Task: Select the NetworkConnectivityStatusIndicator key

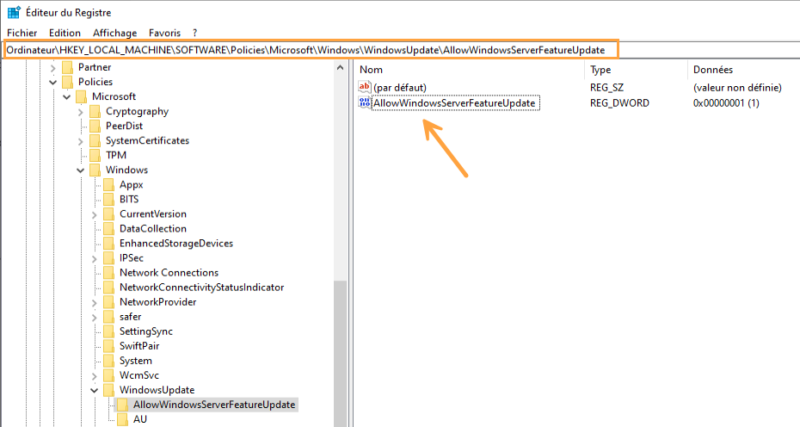Action: [x=202, y=287]
